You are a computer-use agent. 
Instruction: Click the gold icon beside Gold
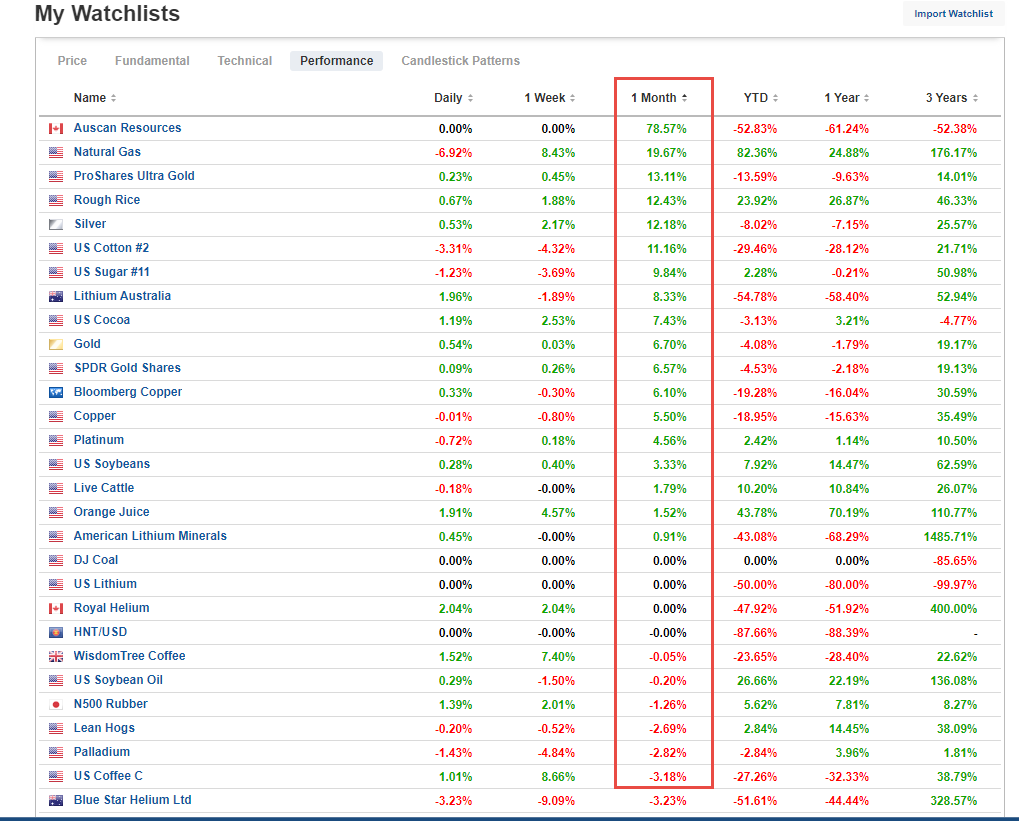56,345
